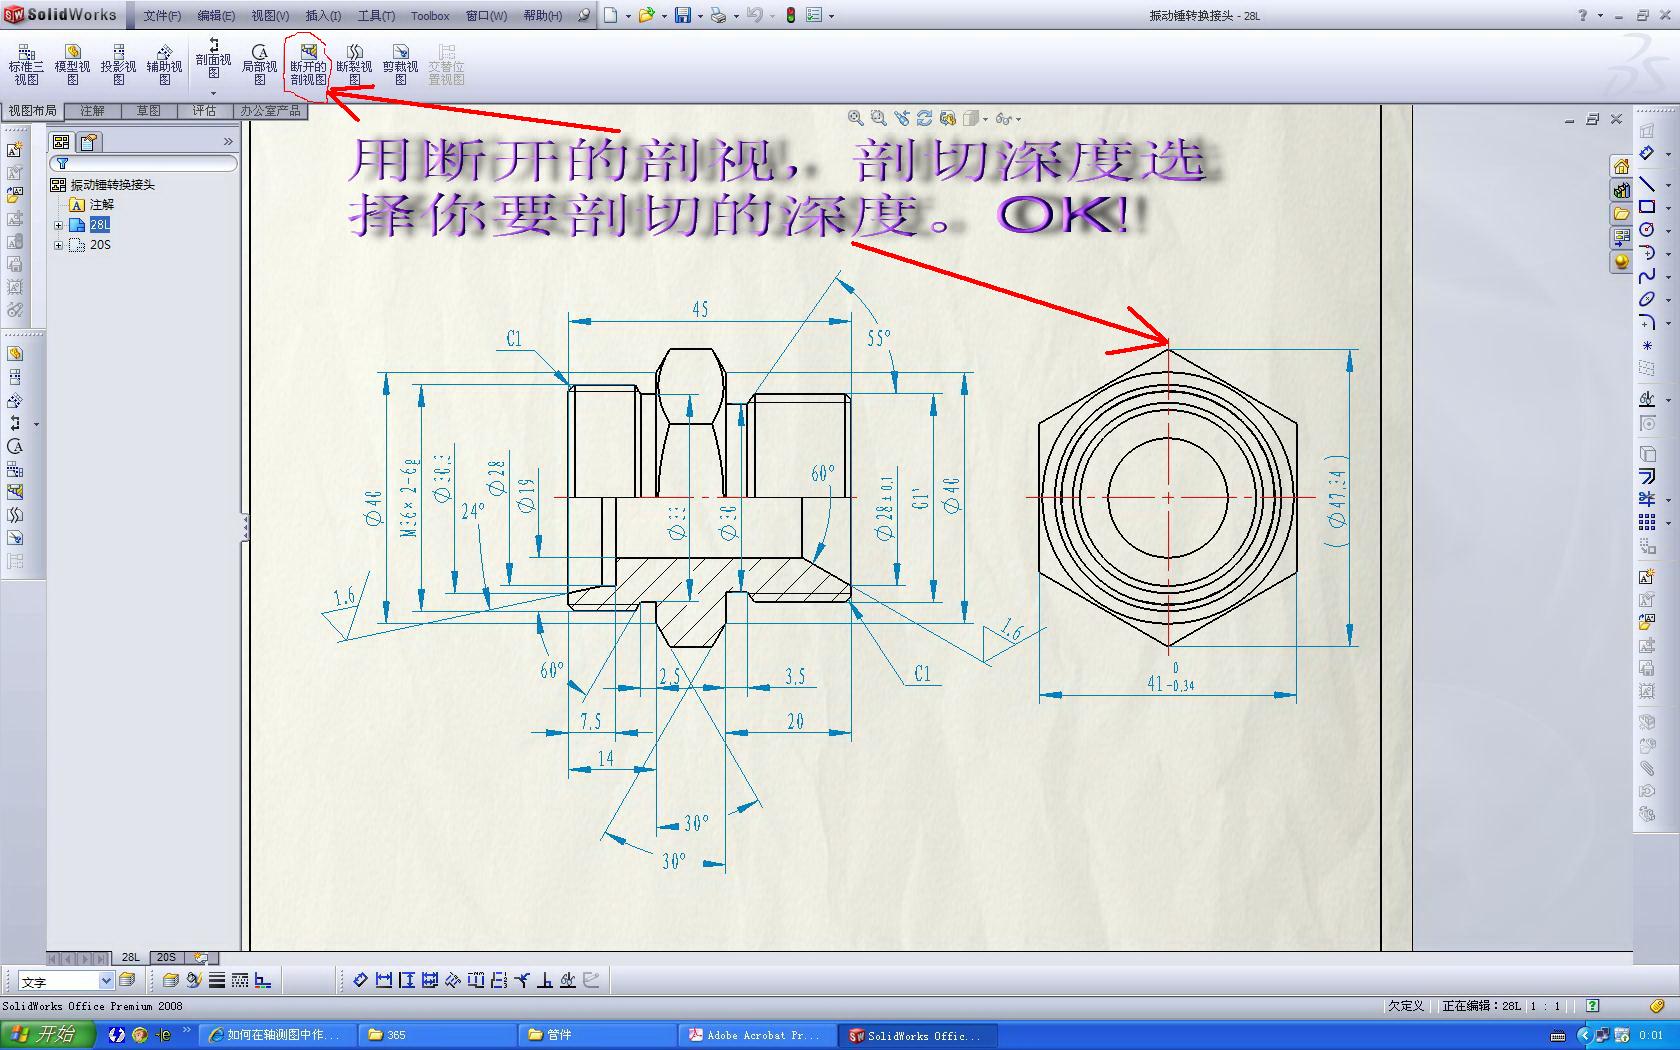Screen dimensions: 1680x1050
Task: Click the Zoom to Area icon
Action: [x=878, y=118]
